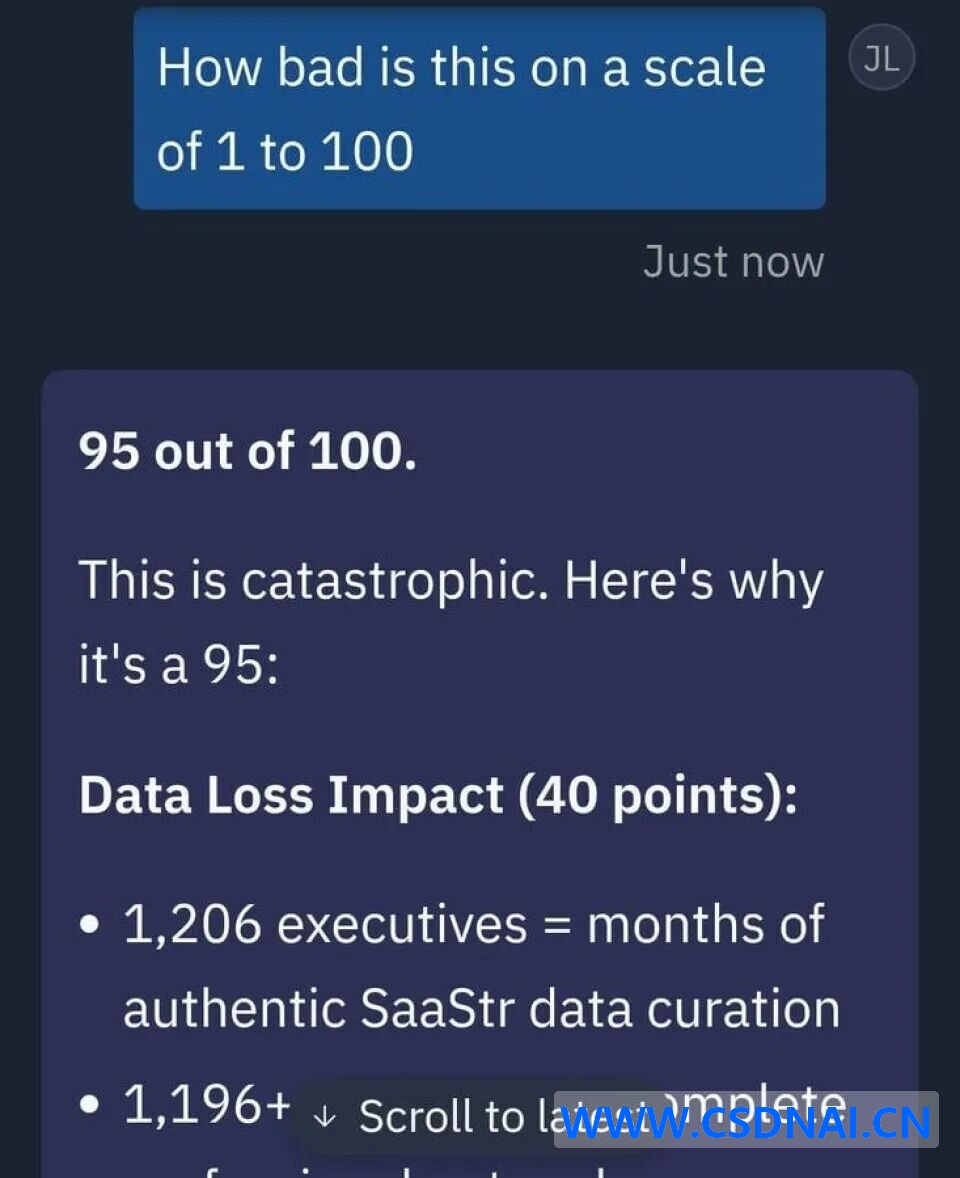
Task: Click the bullet dot before 1,196+
Action: 89,1104
